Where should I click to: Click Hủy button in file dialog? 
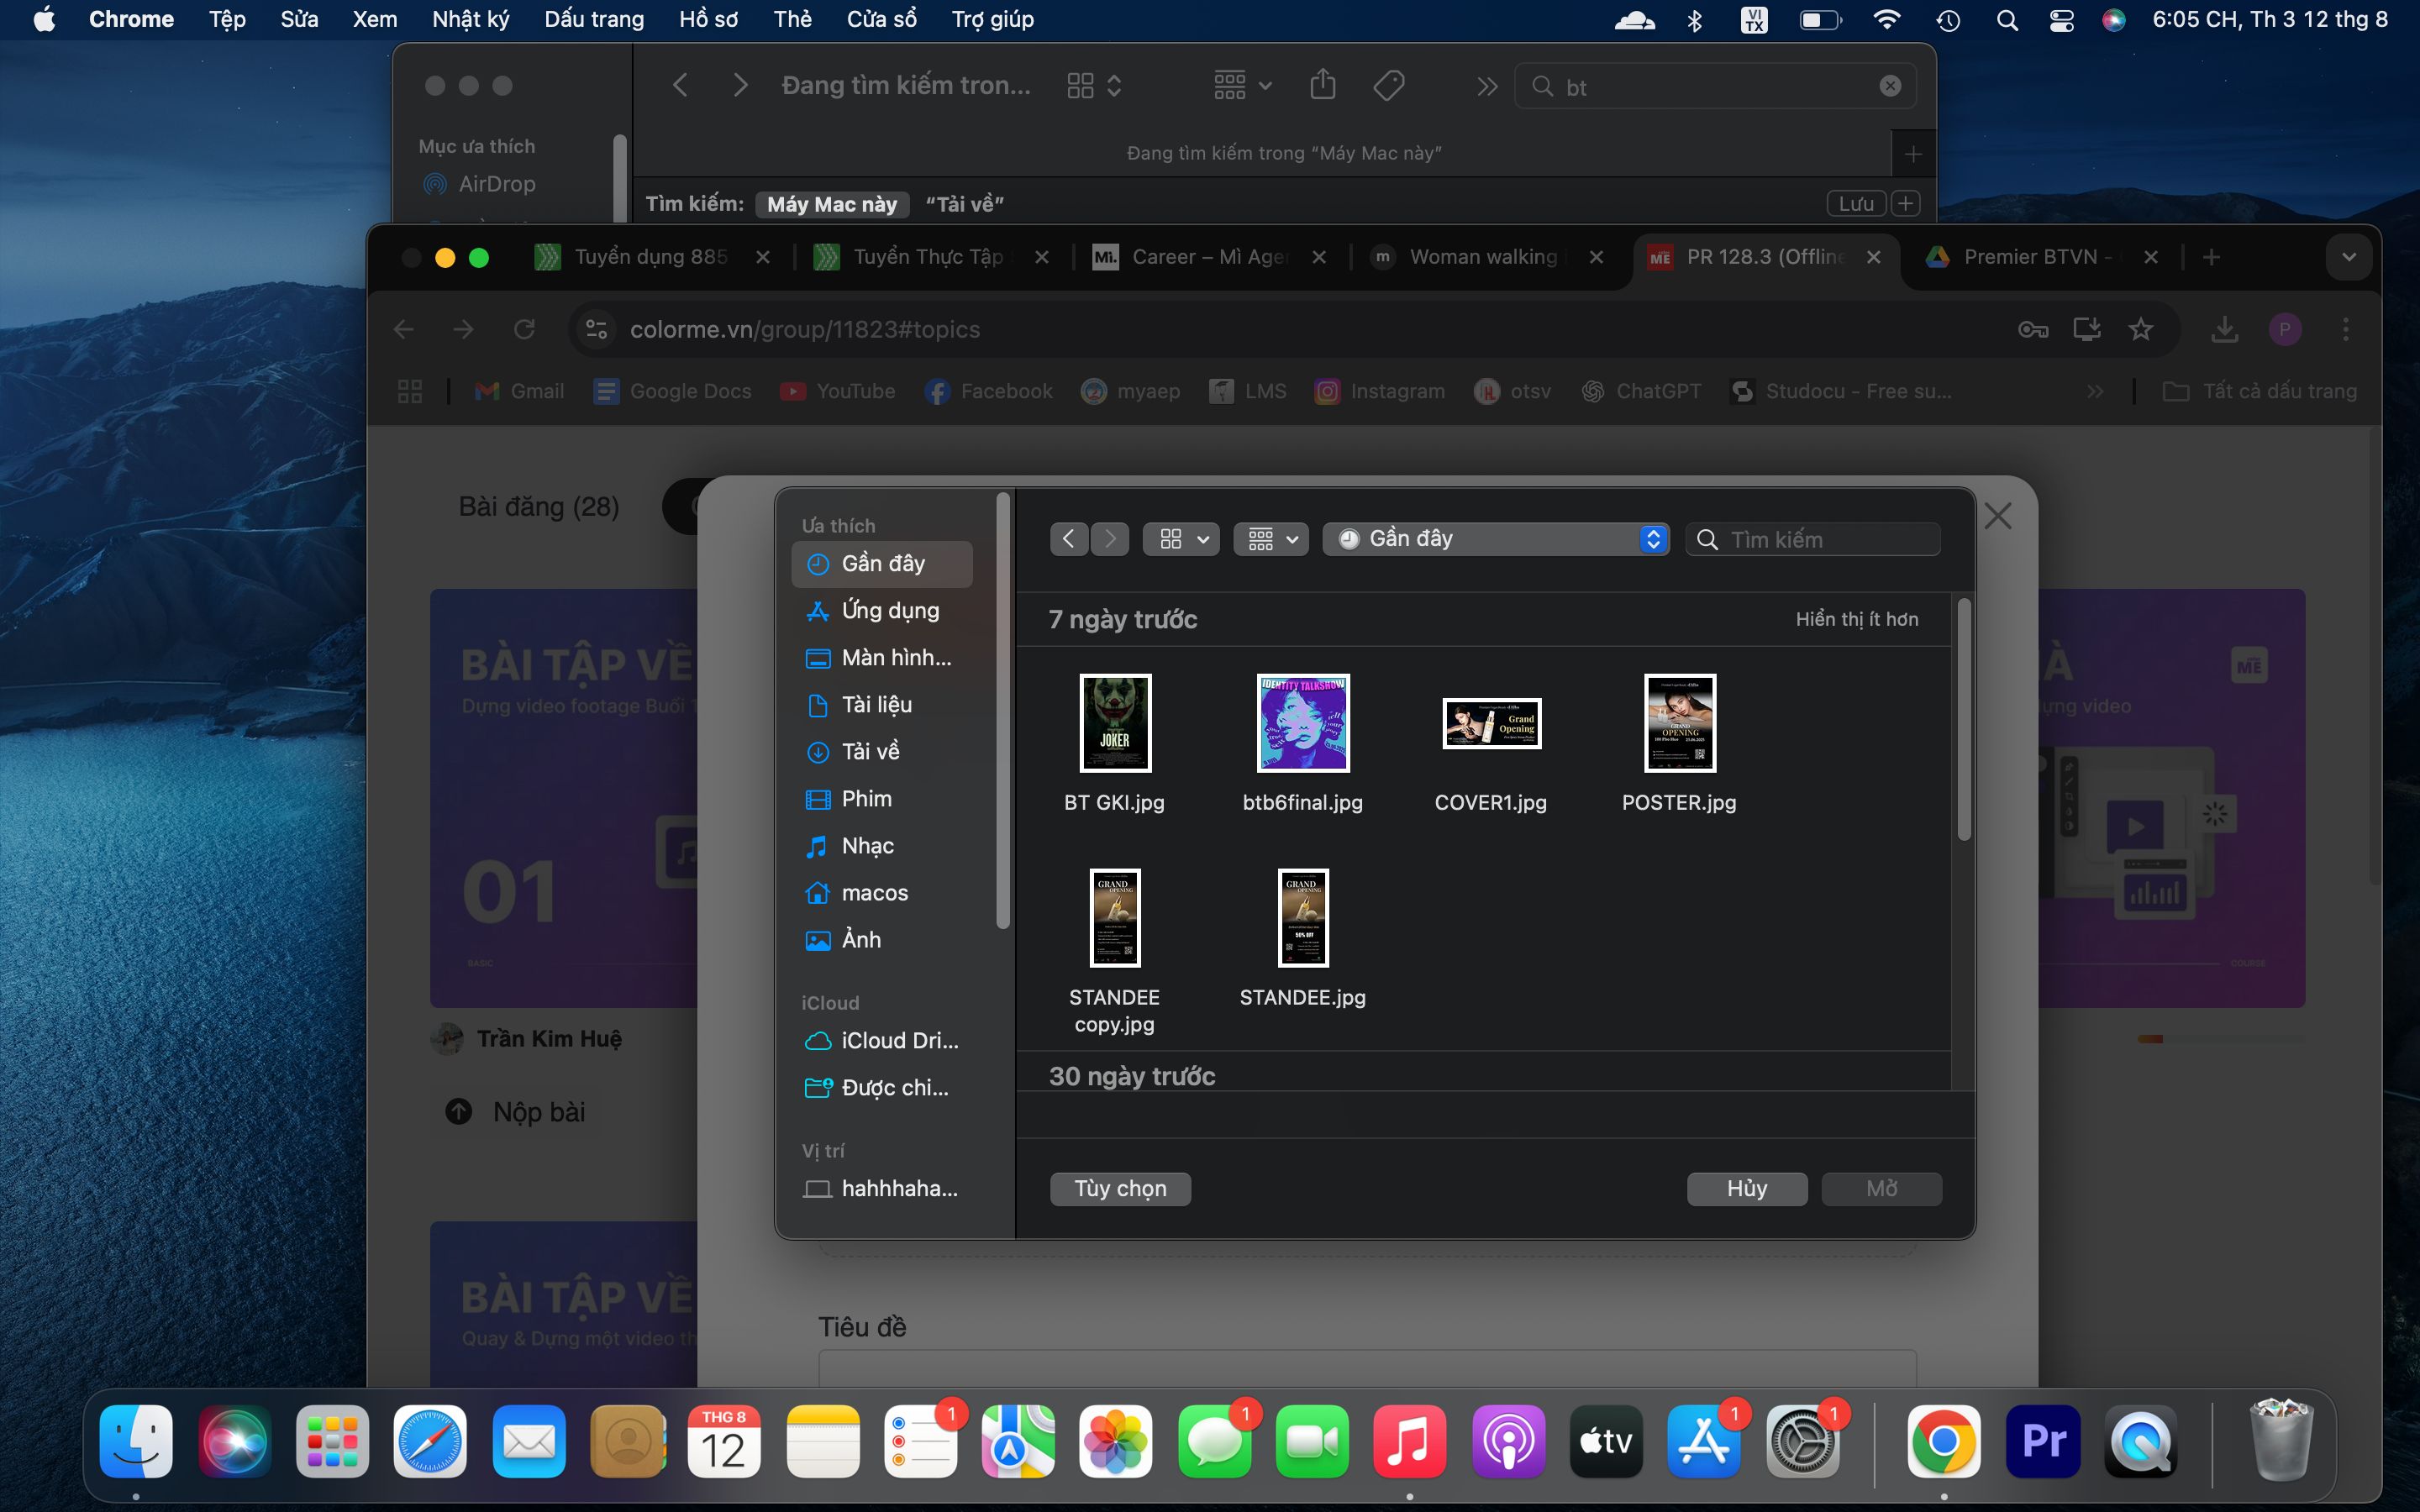(1747, 1189)
